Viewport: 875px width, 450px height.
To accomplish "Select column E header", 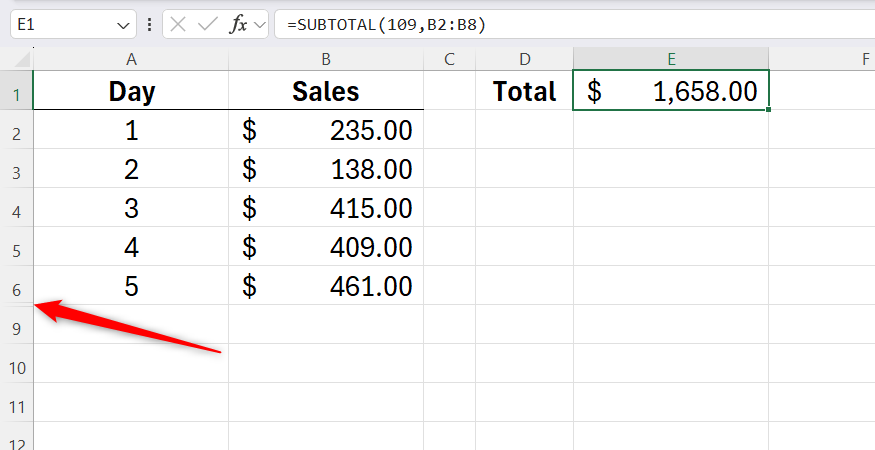I will 671,59.
